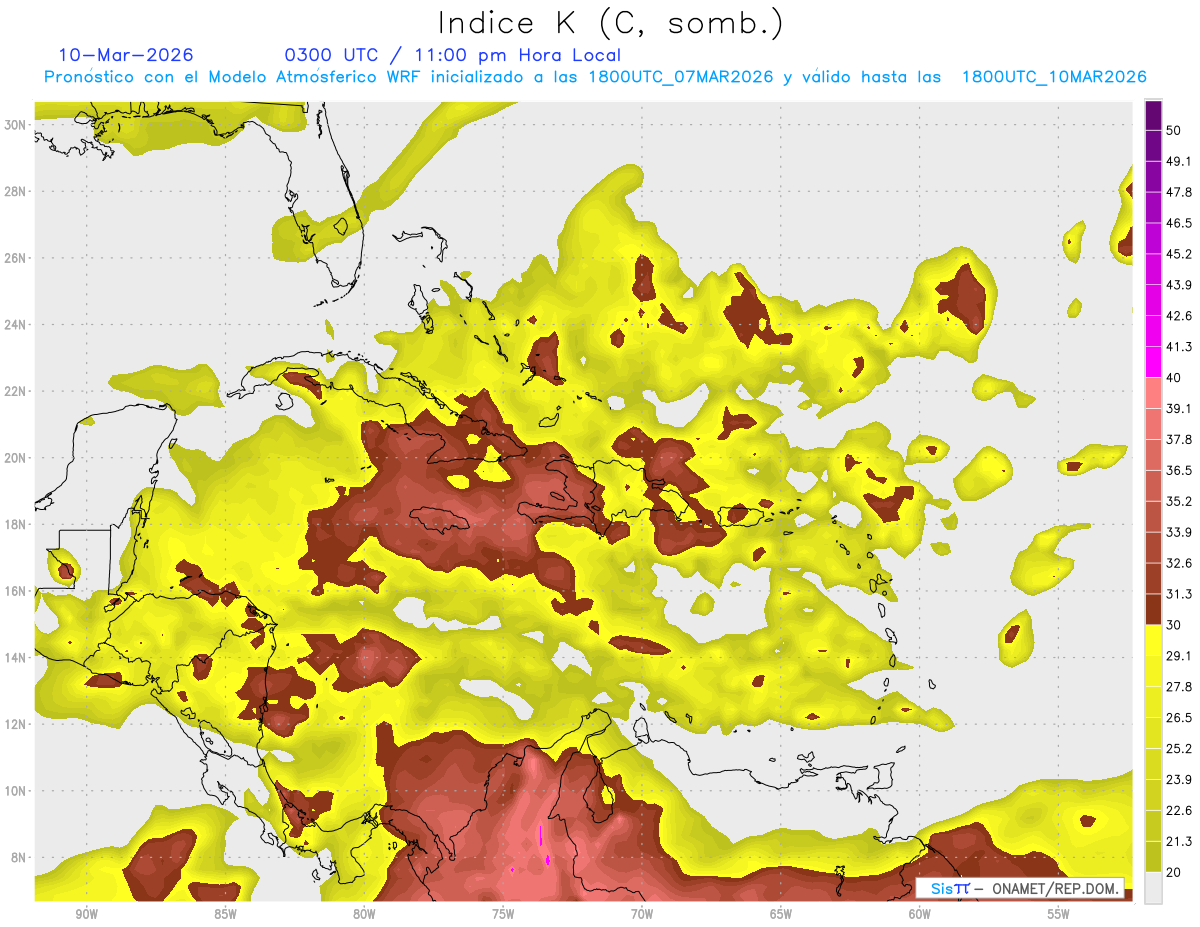Click the '60W' longitude axis label
The image size is (1200, 927).
point(920,915)
